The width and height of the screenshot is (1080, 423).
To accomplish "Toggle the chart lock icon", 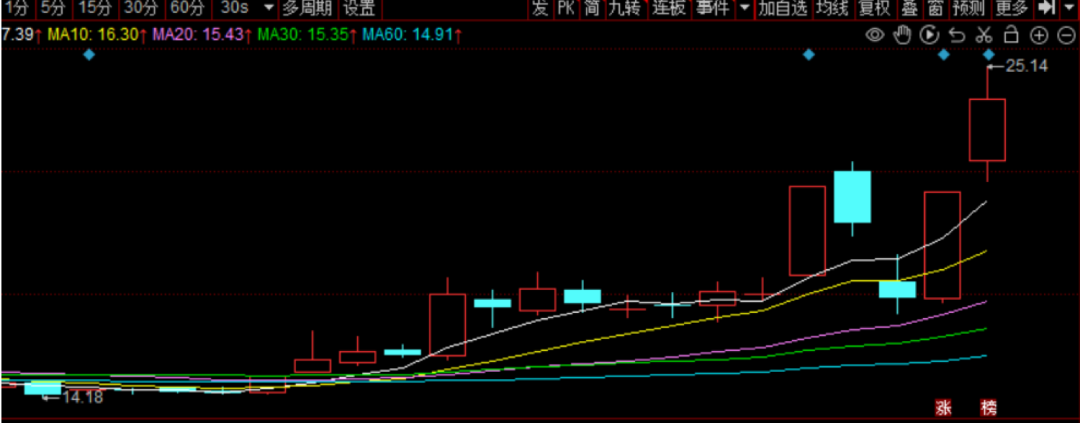I will click(1011, 34).
